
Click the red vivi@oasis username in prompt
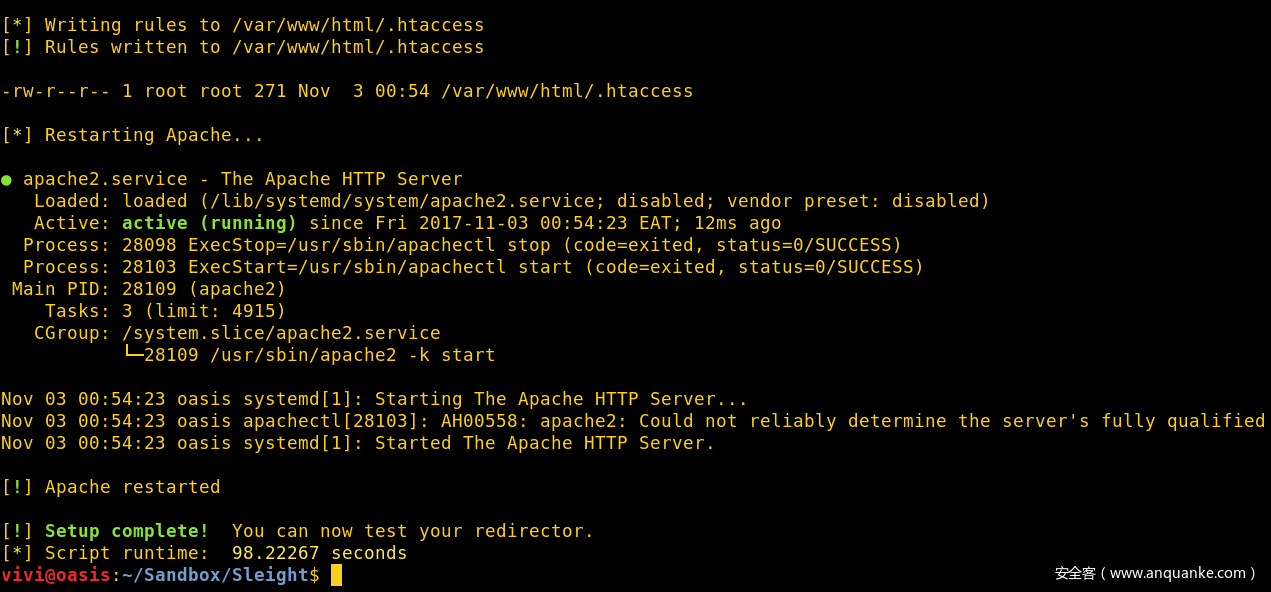pyautogui.click(x=56, y=575)
